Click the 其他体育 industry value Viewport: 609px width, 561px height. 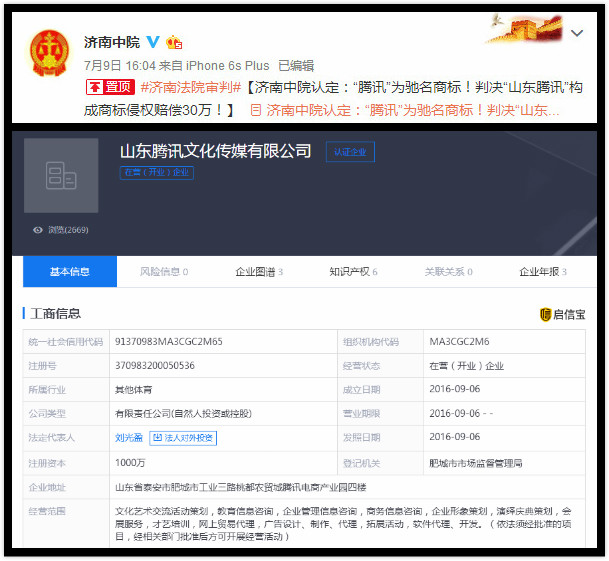[134, 389]
